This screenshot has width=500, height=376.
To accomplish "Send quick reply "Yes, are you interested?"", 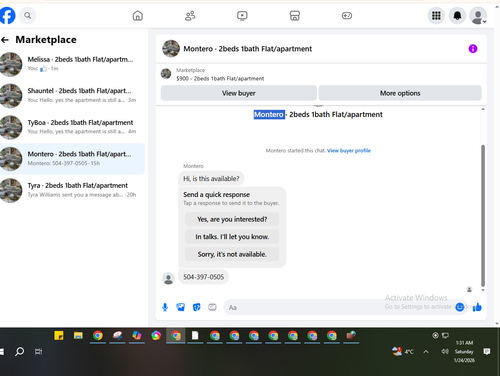I will click(x=232, y=219).
